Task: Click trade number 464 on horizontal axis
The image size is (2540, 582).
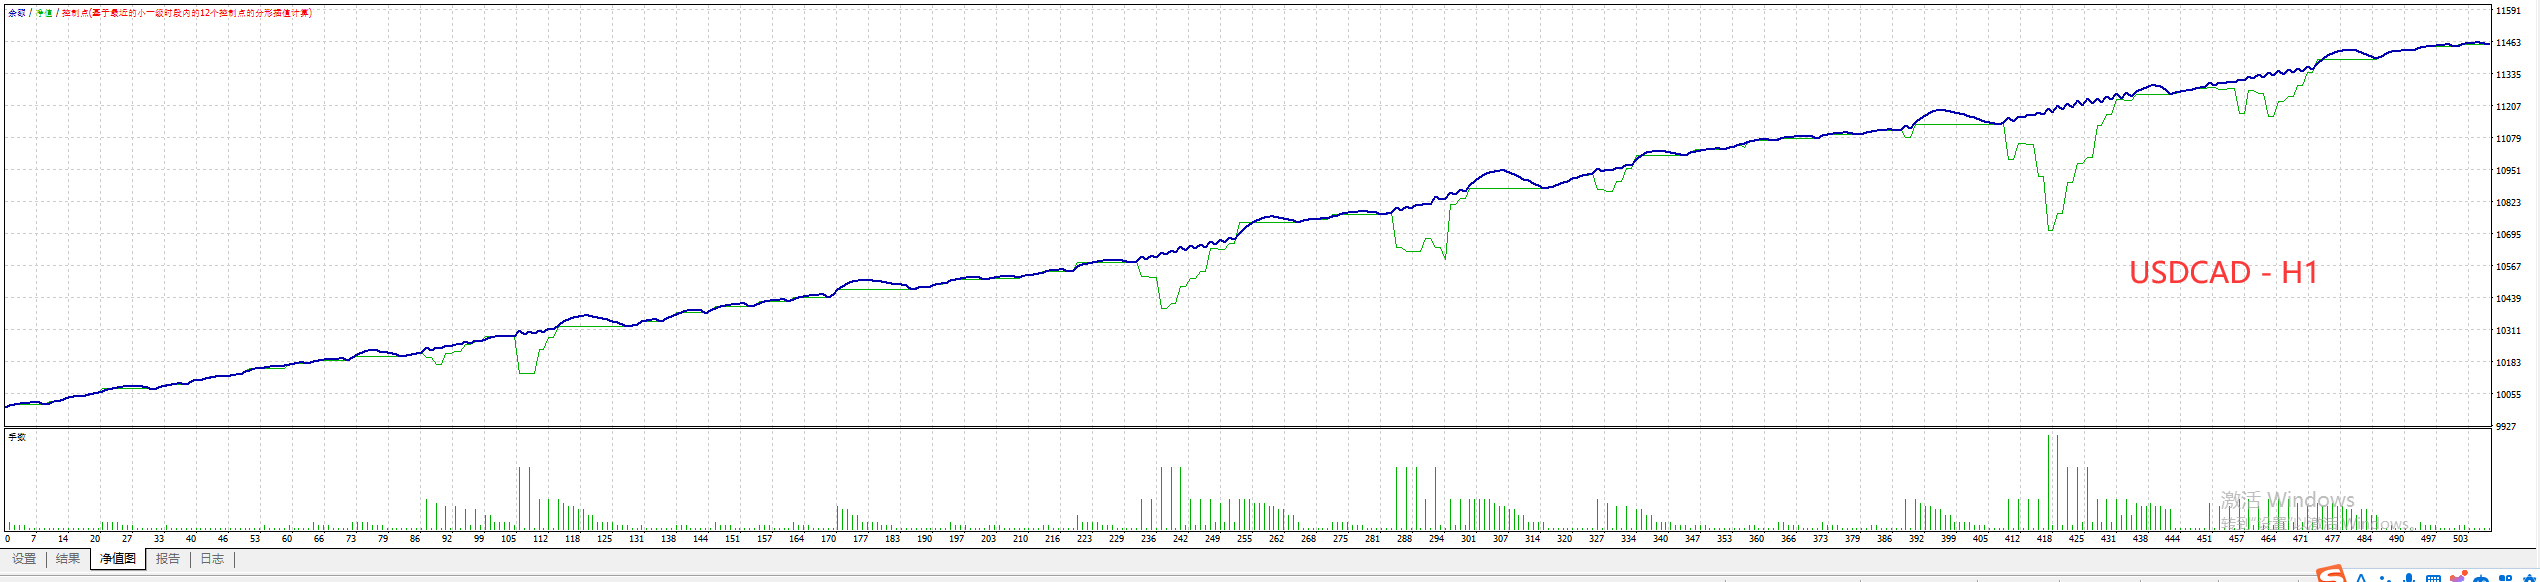Action: pos(2268,539)
